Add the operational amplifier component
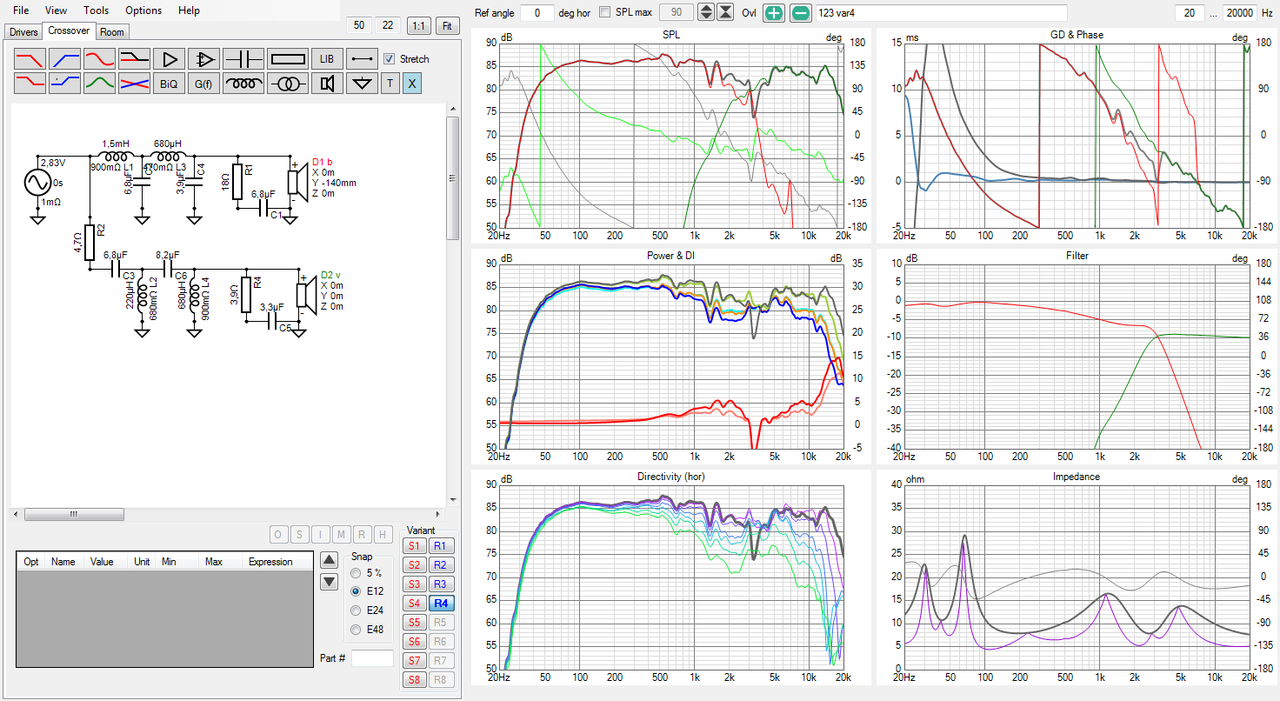1280x701 pixels. pos(204,59)
